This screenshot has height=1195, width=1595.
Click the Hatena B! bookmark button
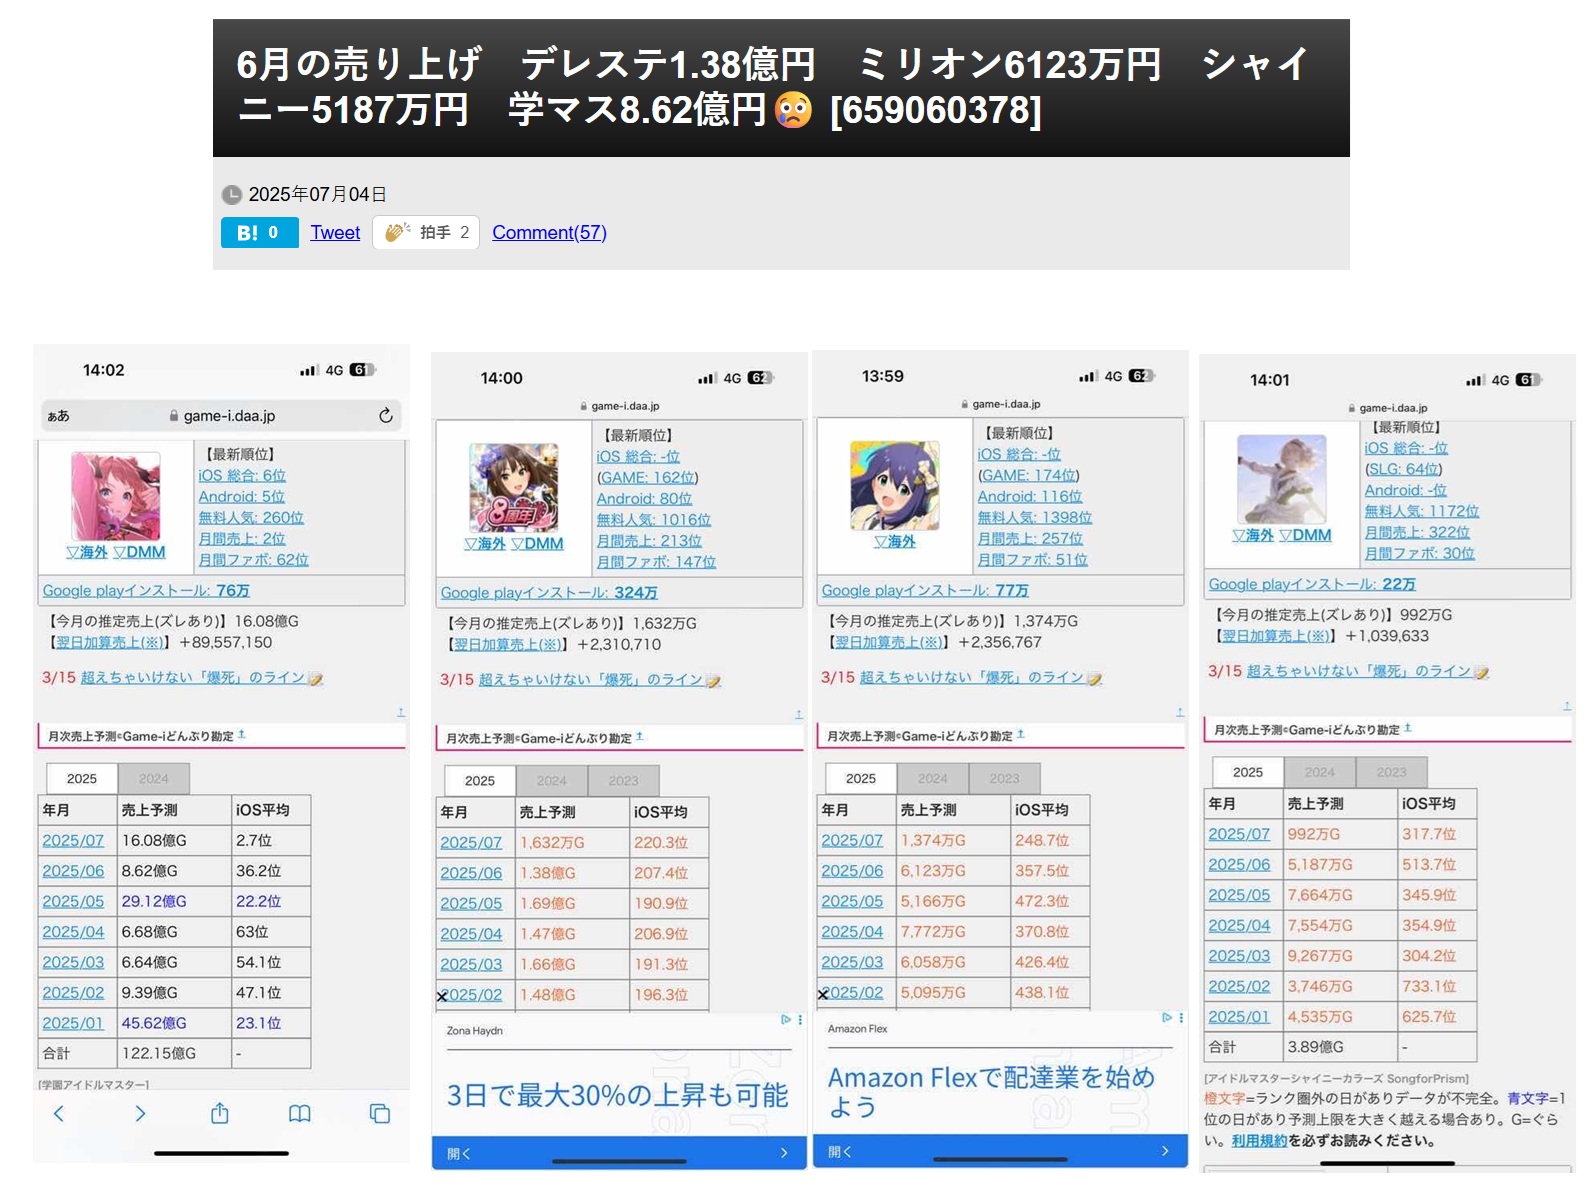(259, 232)
